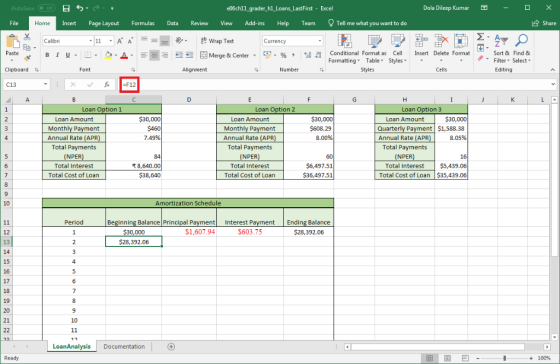Image resolution: width=560 pixels, height=364 pixels.
Task: Click the zoom slider handle
Action: point(505,358)
